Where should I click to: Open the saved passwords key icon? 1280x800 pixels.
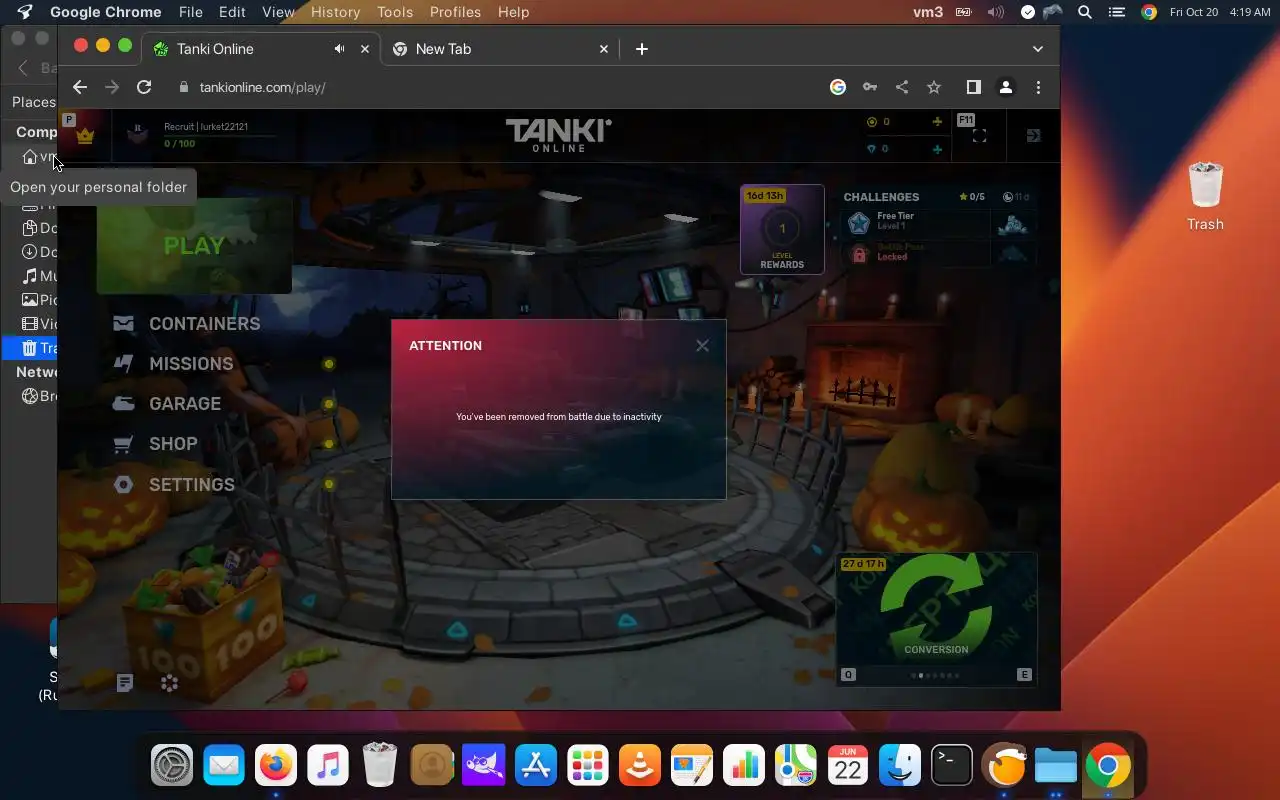[870, 87]
